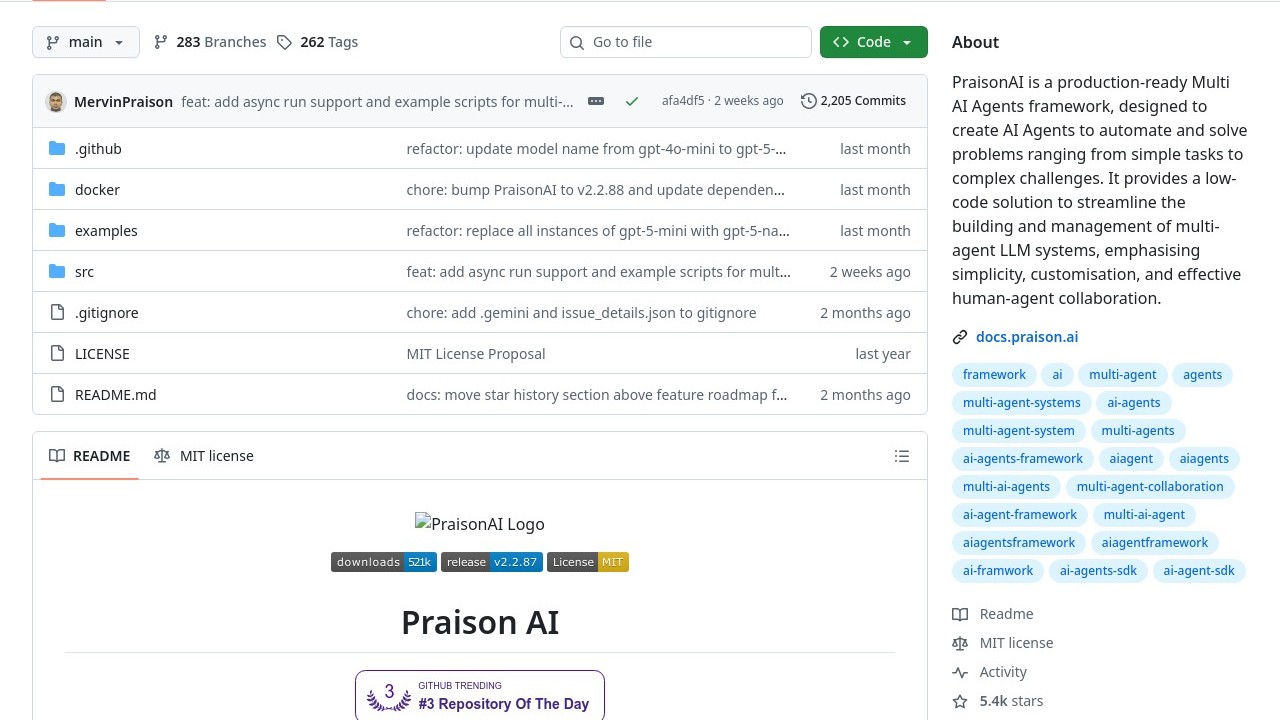
Task: Click the branches icon beside 283 Branches
Action: coord(161,42)
